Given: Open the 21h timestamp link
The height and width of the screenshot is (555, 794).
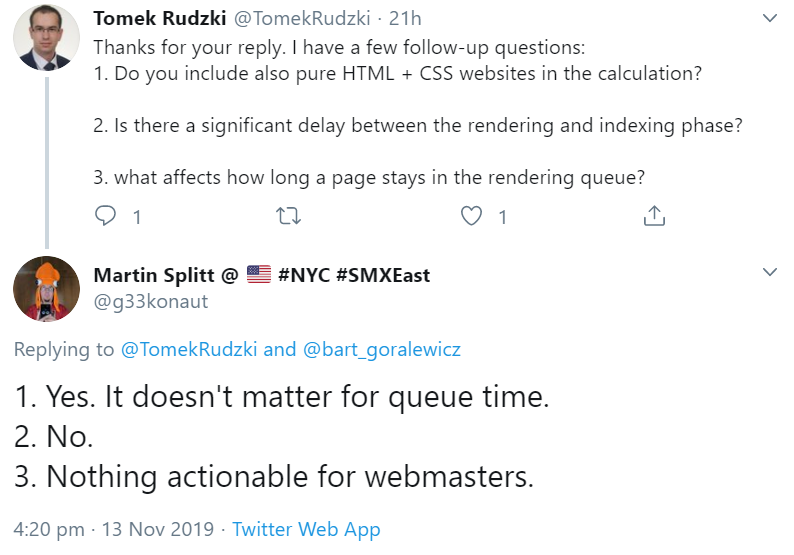Looking at the screenshot, I should pyautogui.click(x=406, y=18).
